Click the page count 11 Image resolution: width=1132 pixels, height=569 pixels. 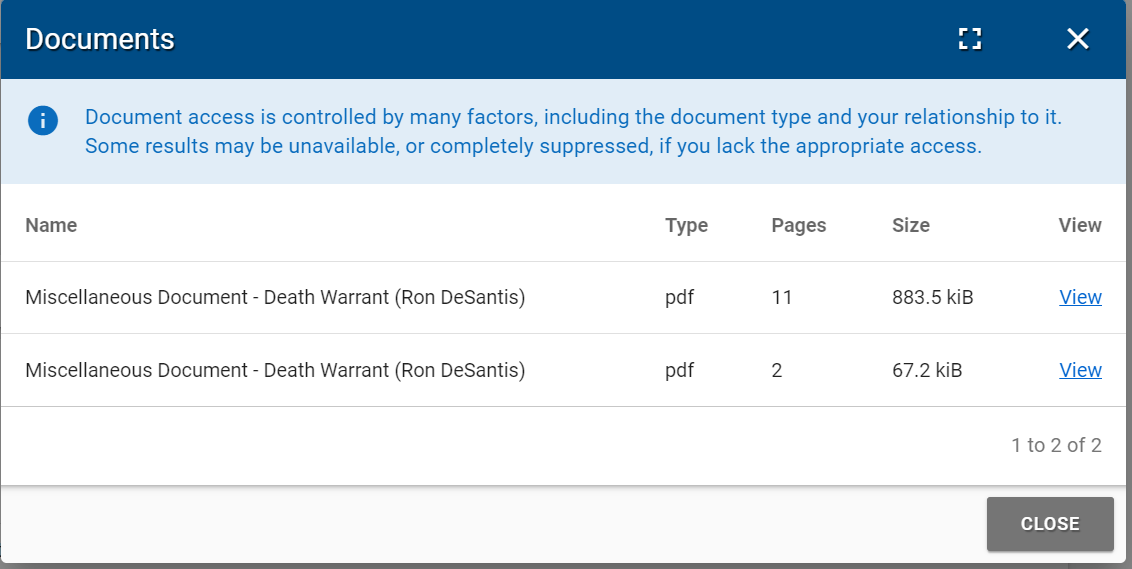coord(782,297)
